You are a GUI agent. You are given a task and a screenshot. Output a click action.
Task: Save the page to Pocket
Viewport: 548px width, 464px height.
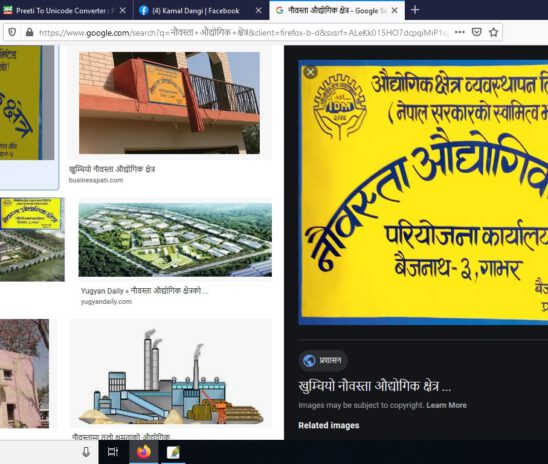(x=477, y=32)
